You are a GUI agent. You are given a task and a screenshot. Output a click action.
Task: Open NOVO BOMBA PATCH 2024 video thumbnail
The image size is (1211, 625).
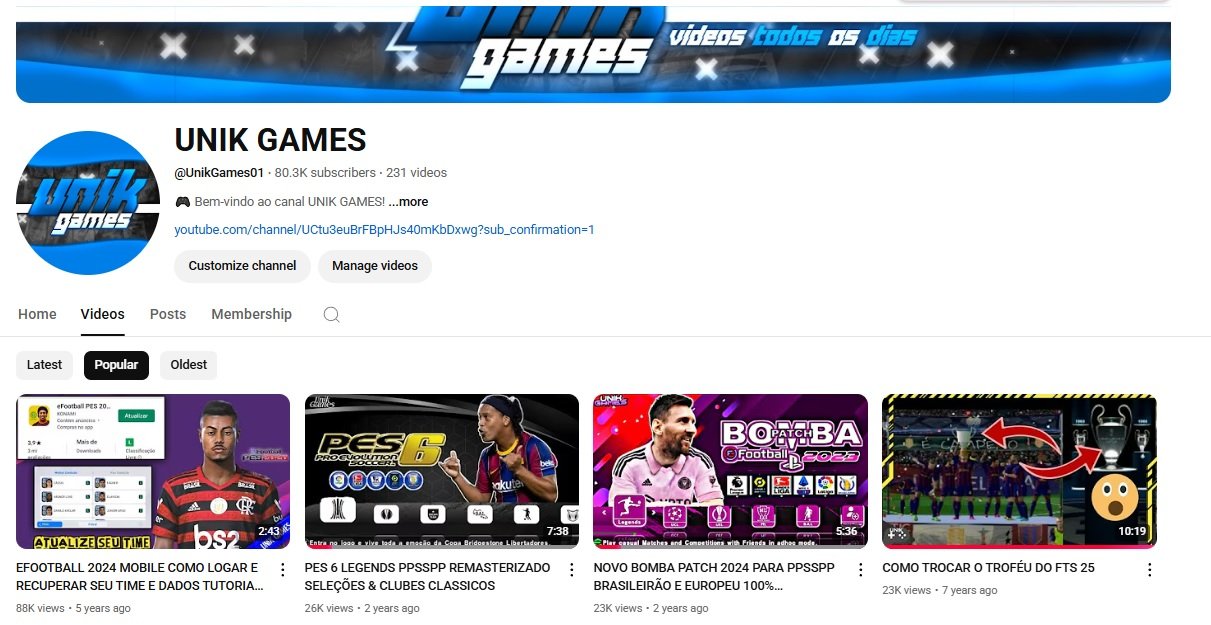[730, 471]
